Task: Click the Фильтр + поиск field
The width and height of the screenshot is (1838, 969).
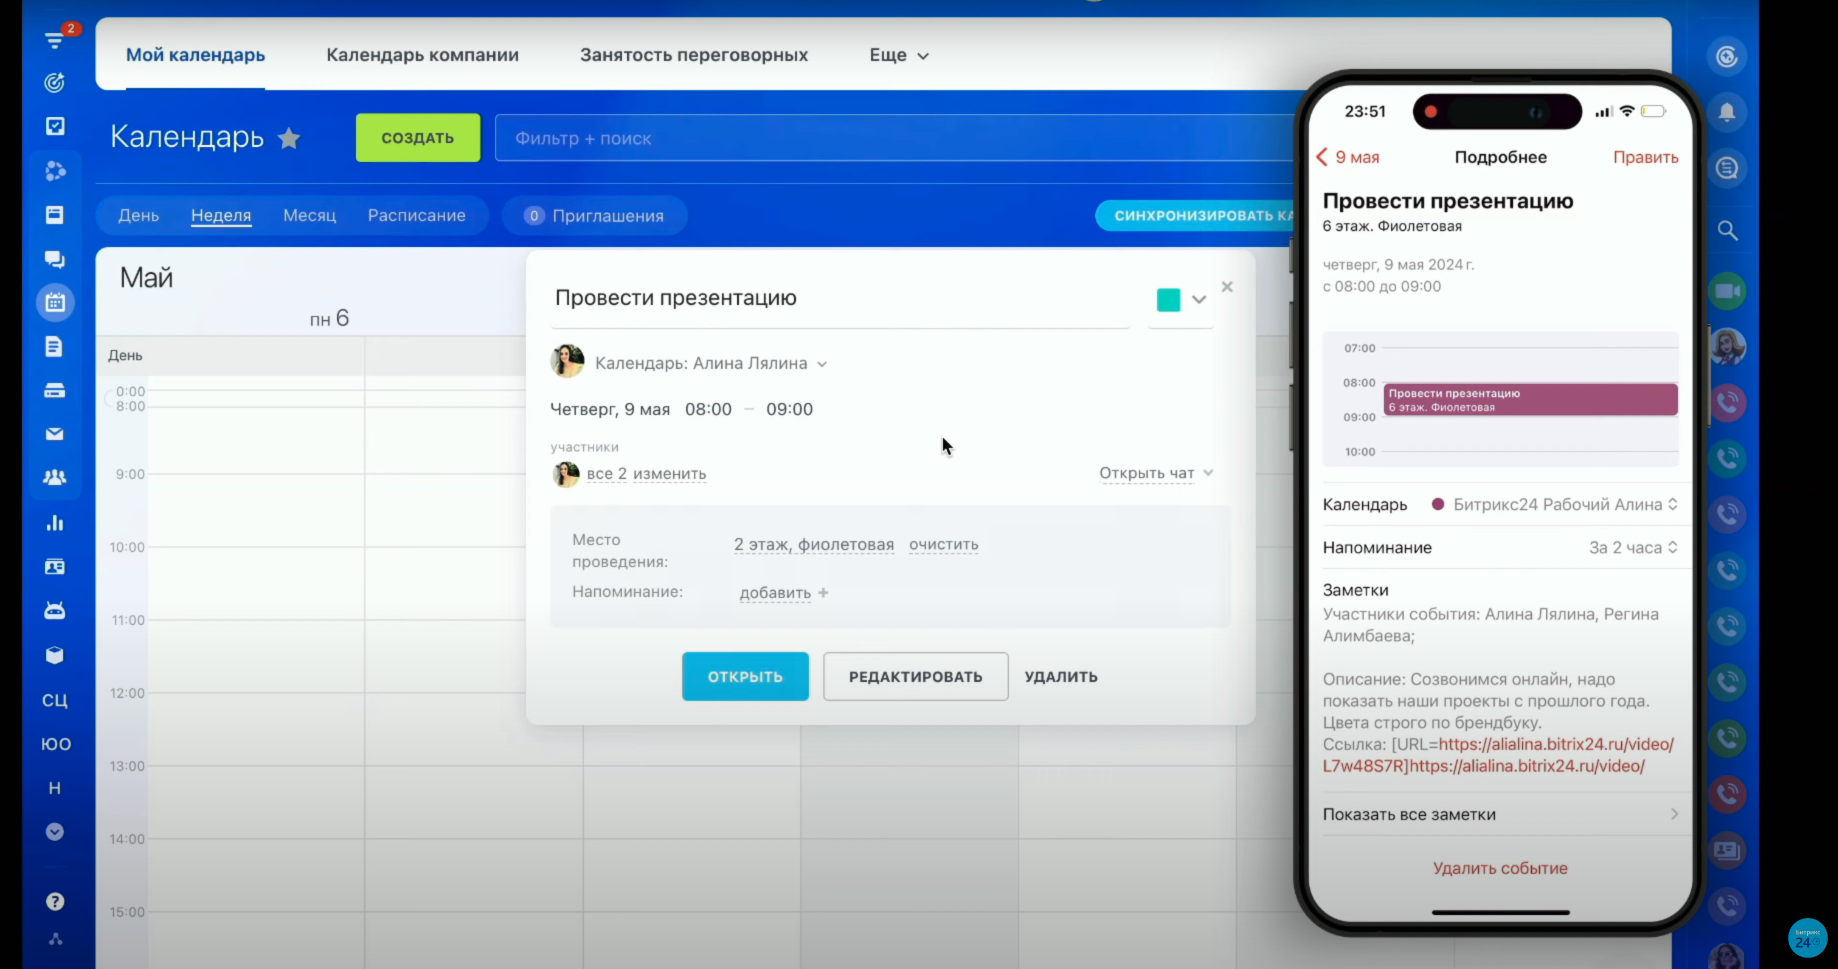Action: coord(890,138)
